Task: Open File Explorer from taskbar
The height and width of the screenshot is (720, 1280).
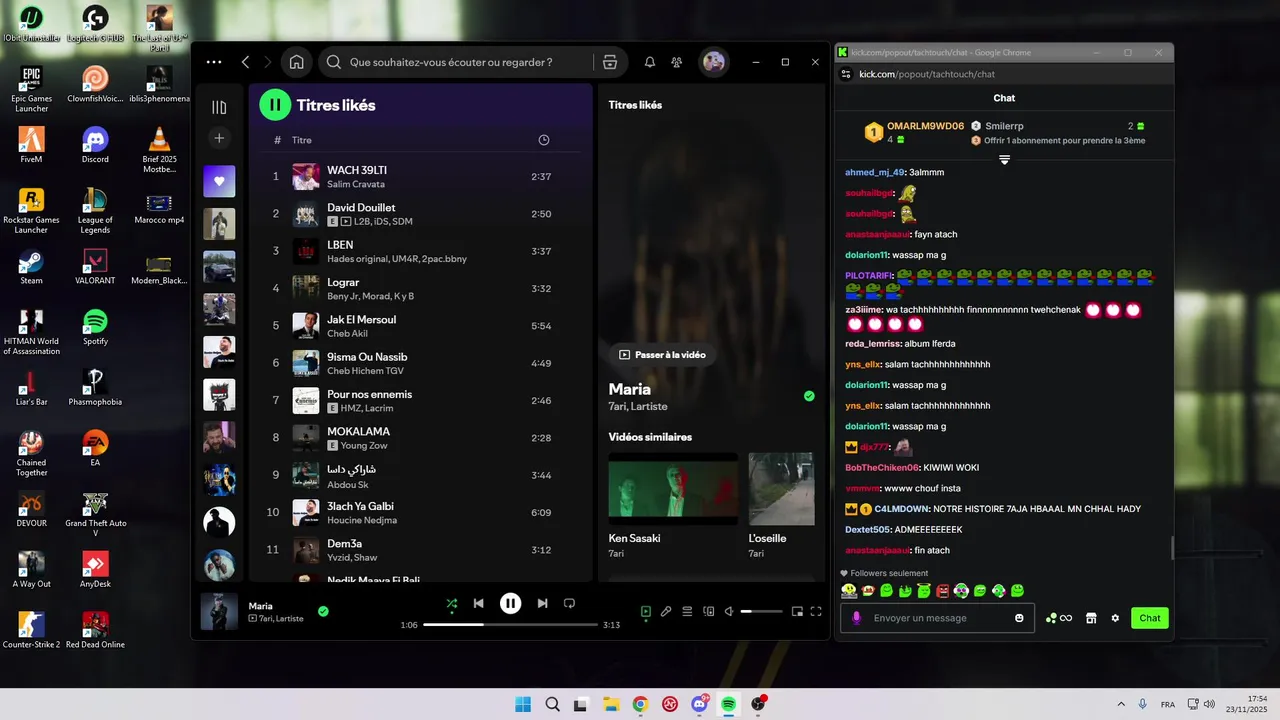Action: 610,704
